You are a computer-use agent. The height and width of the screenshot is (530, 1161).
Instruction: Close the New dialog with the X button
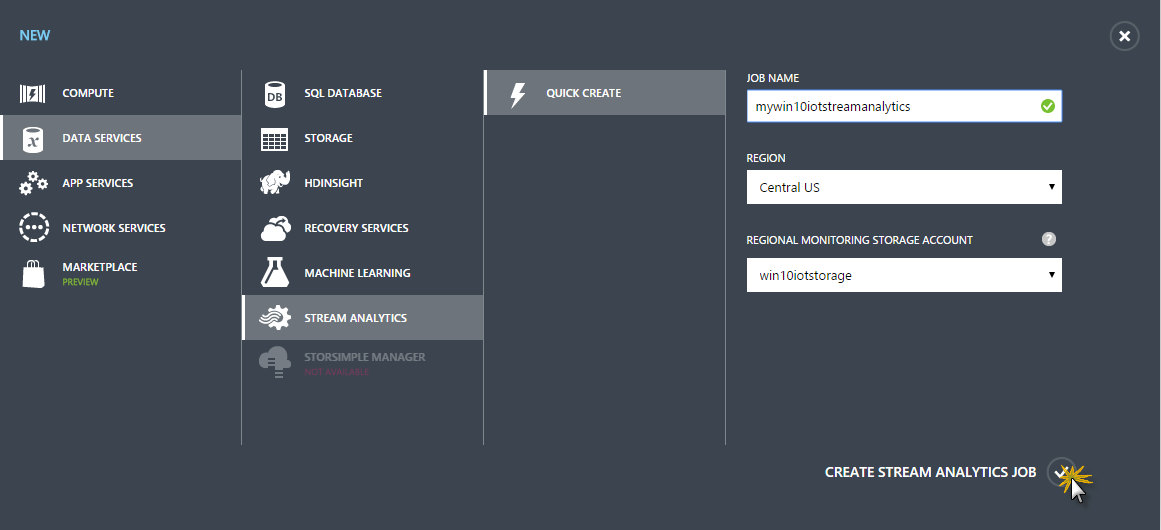(x=1124, y=37)
